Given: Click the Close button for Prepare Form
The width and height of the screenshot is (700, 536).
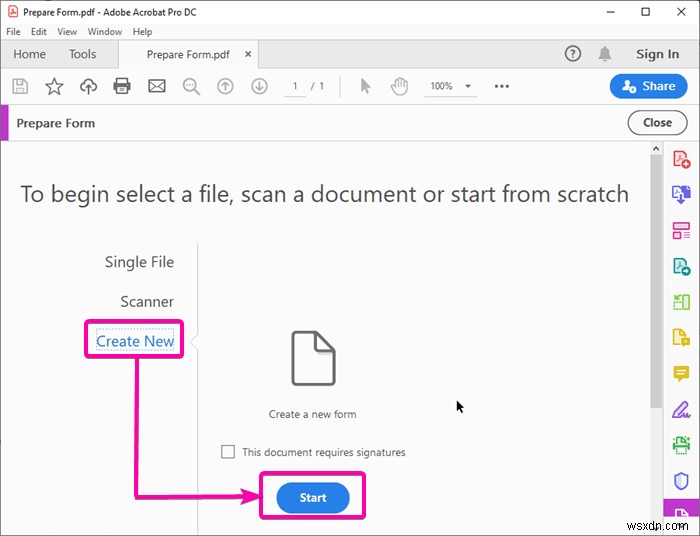Looking at the screenshot, I should click(x=657, y=123).
